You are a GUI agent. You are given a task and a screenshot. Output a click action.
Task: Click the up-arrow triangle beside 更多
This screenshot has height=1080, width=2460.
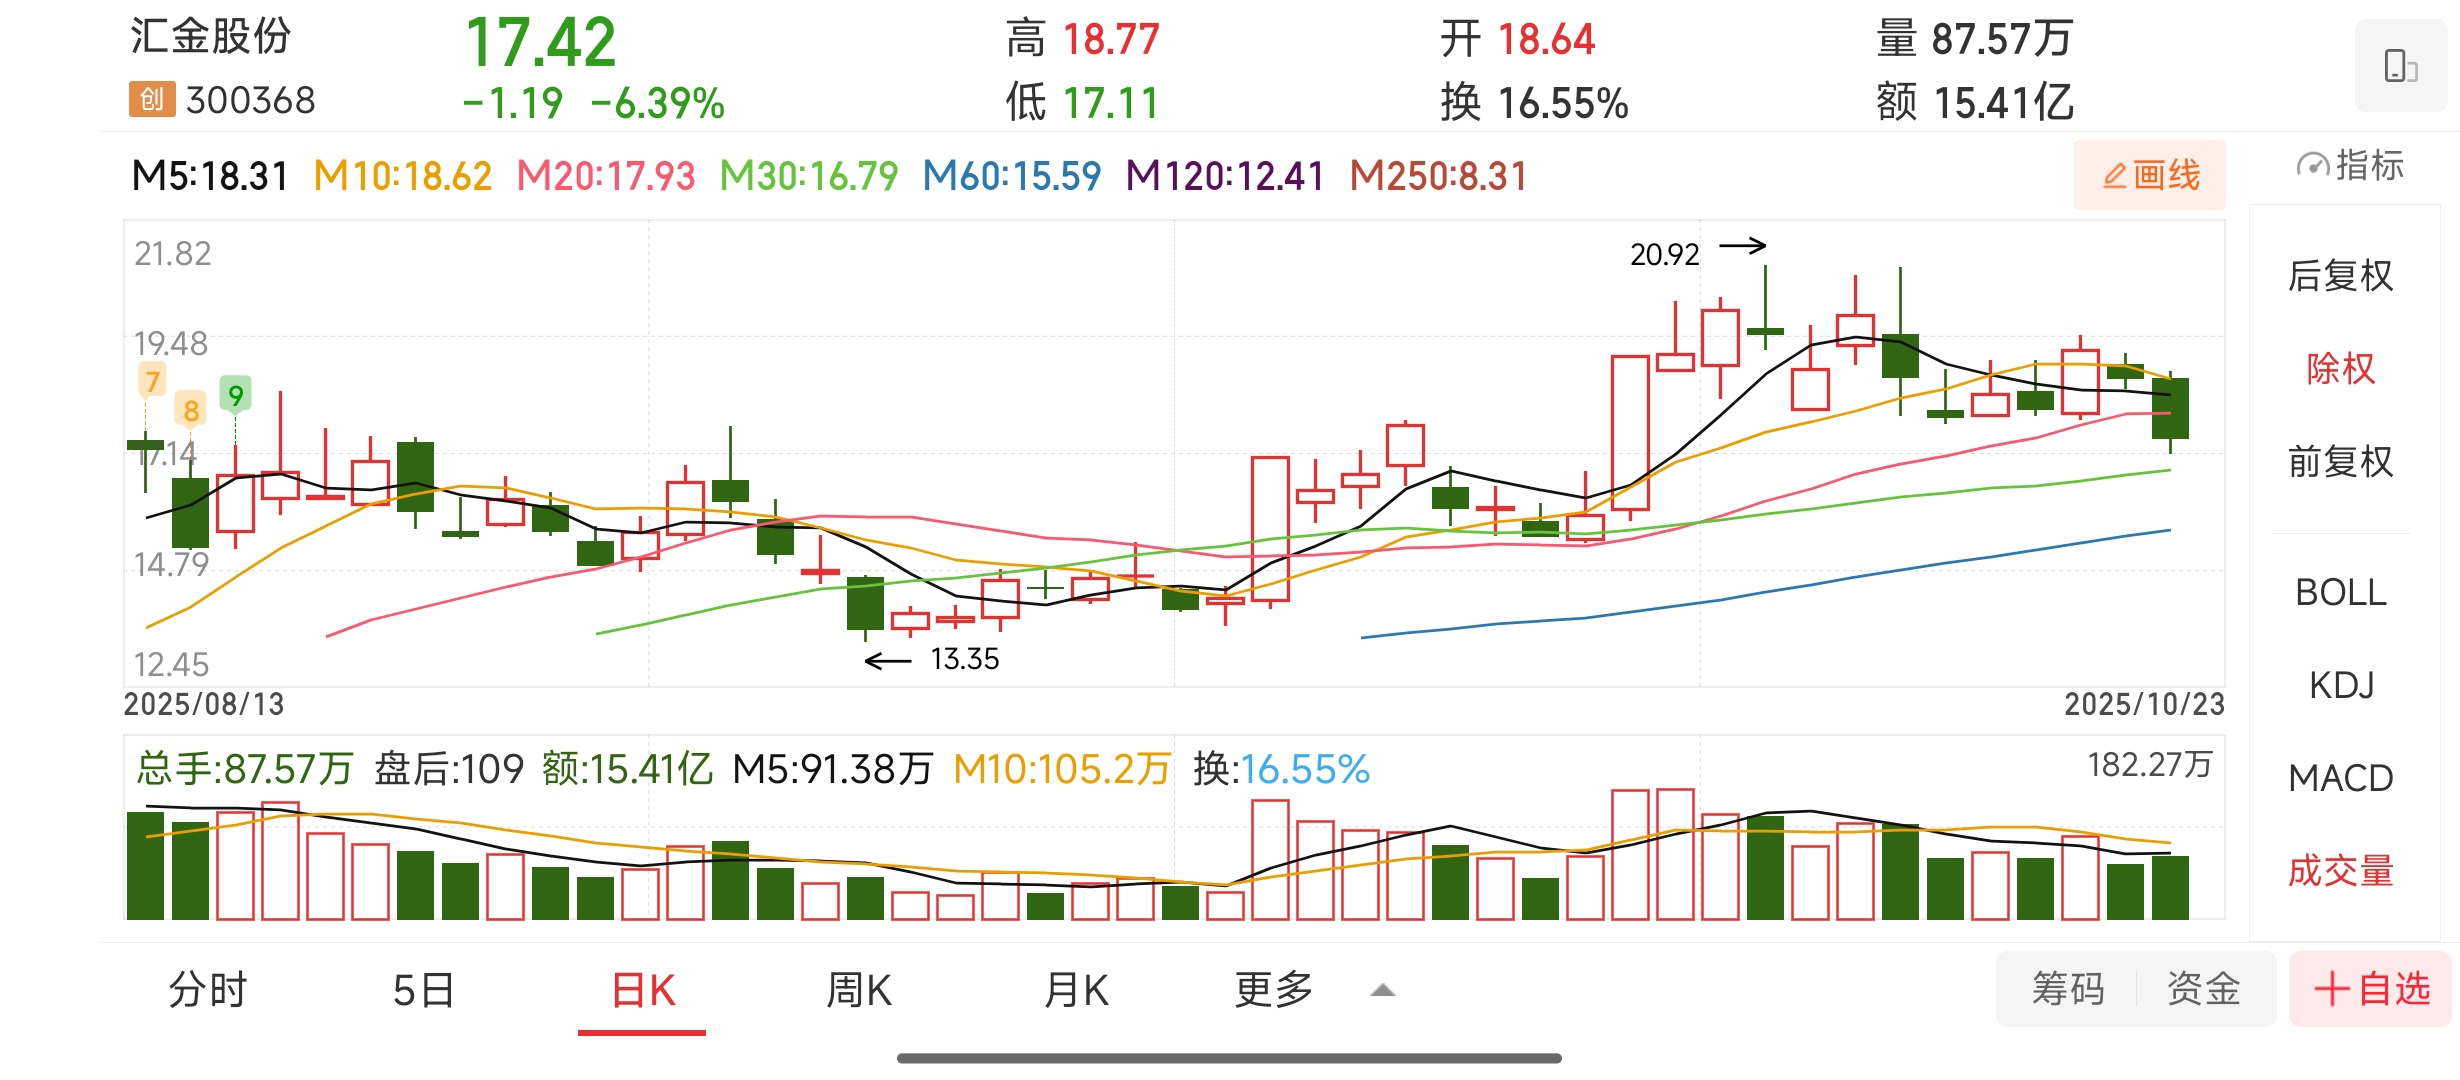click(1383, 990)
